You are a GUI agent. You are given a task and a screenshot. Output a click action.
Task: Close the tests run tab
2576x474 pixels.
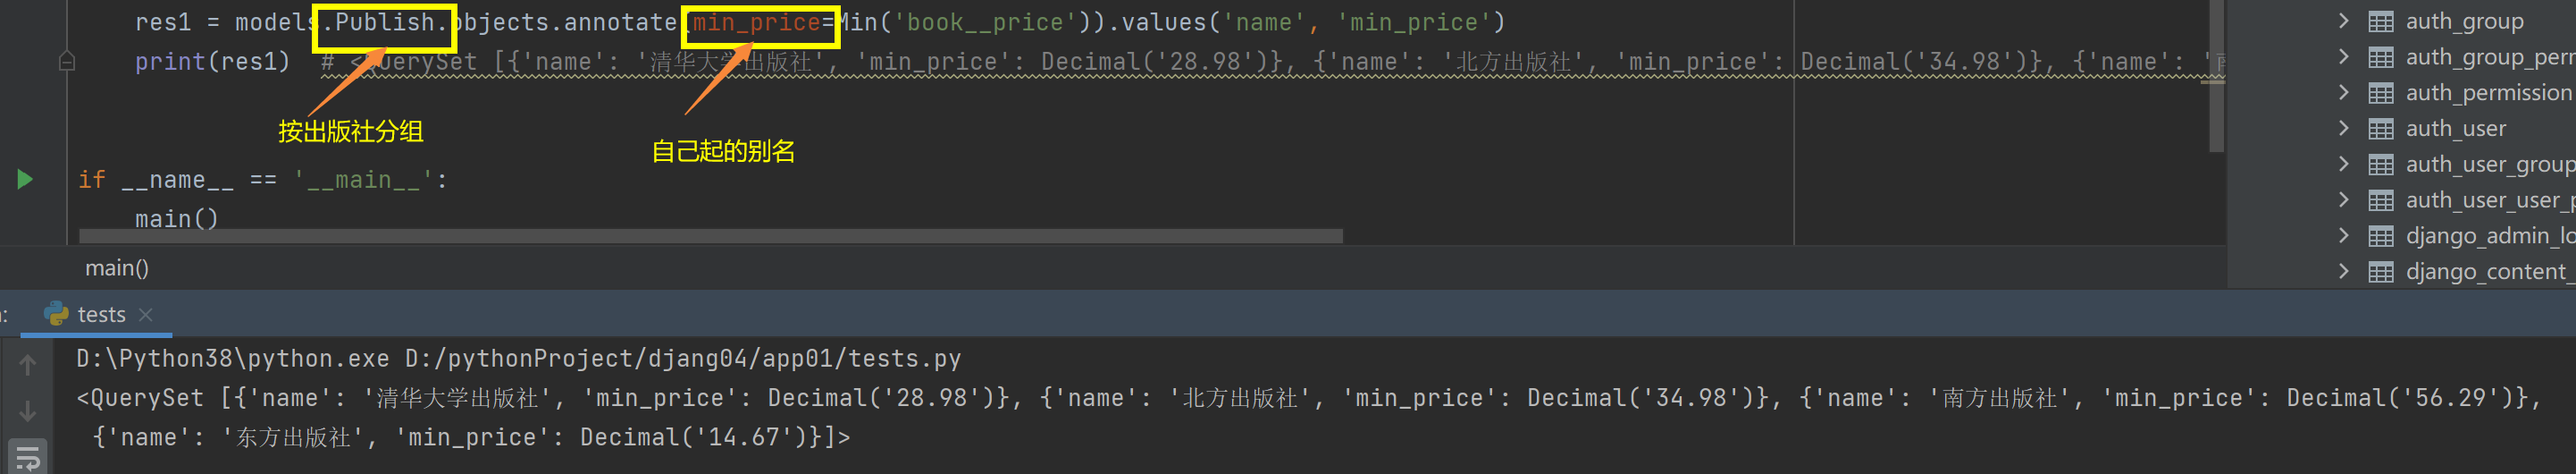(x=146, y=314)
